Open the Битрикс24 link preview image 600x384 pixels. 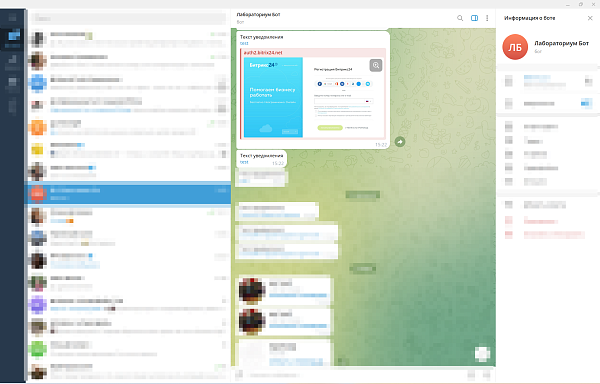(x=314, y=97)
